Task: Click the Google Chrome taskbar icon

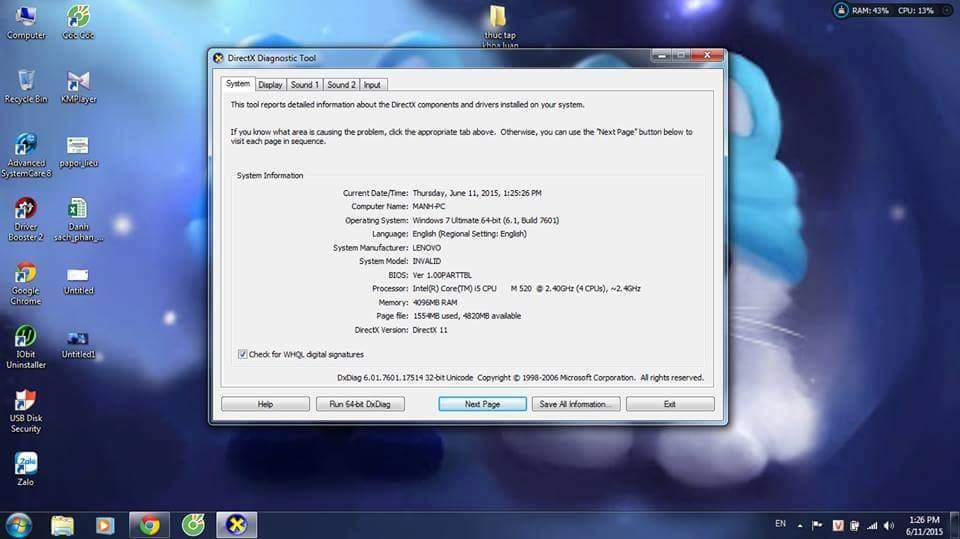Action: pos(150,524)
